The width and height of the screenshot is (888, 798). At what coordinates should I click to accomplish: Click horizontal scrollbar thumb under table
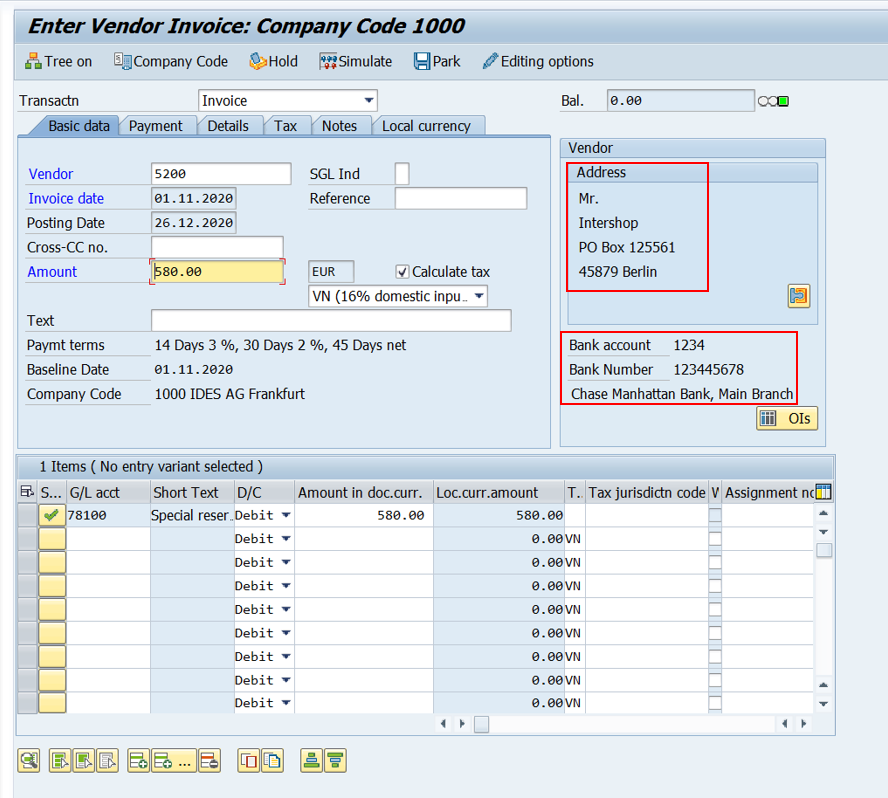481,724
